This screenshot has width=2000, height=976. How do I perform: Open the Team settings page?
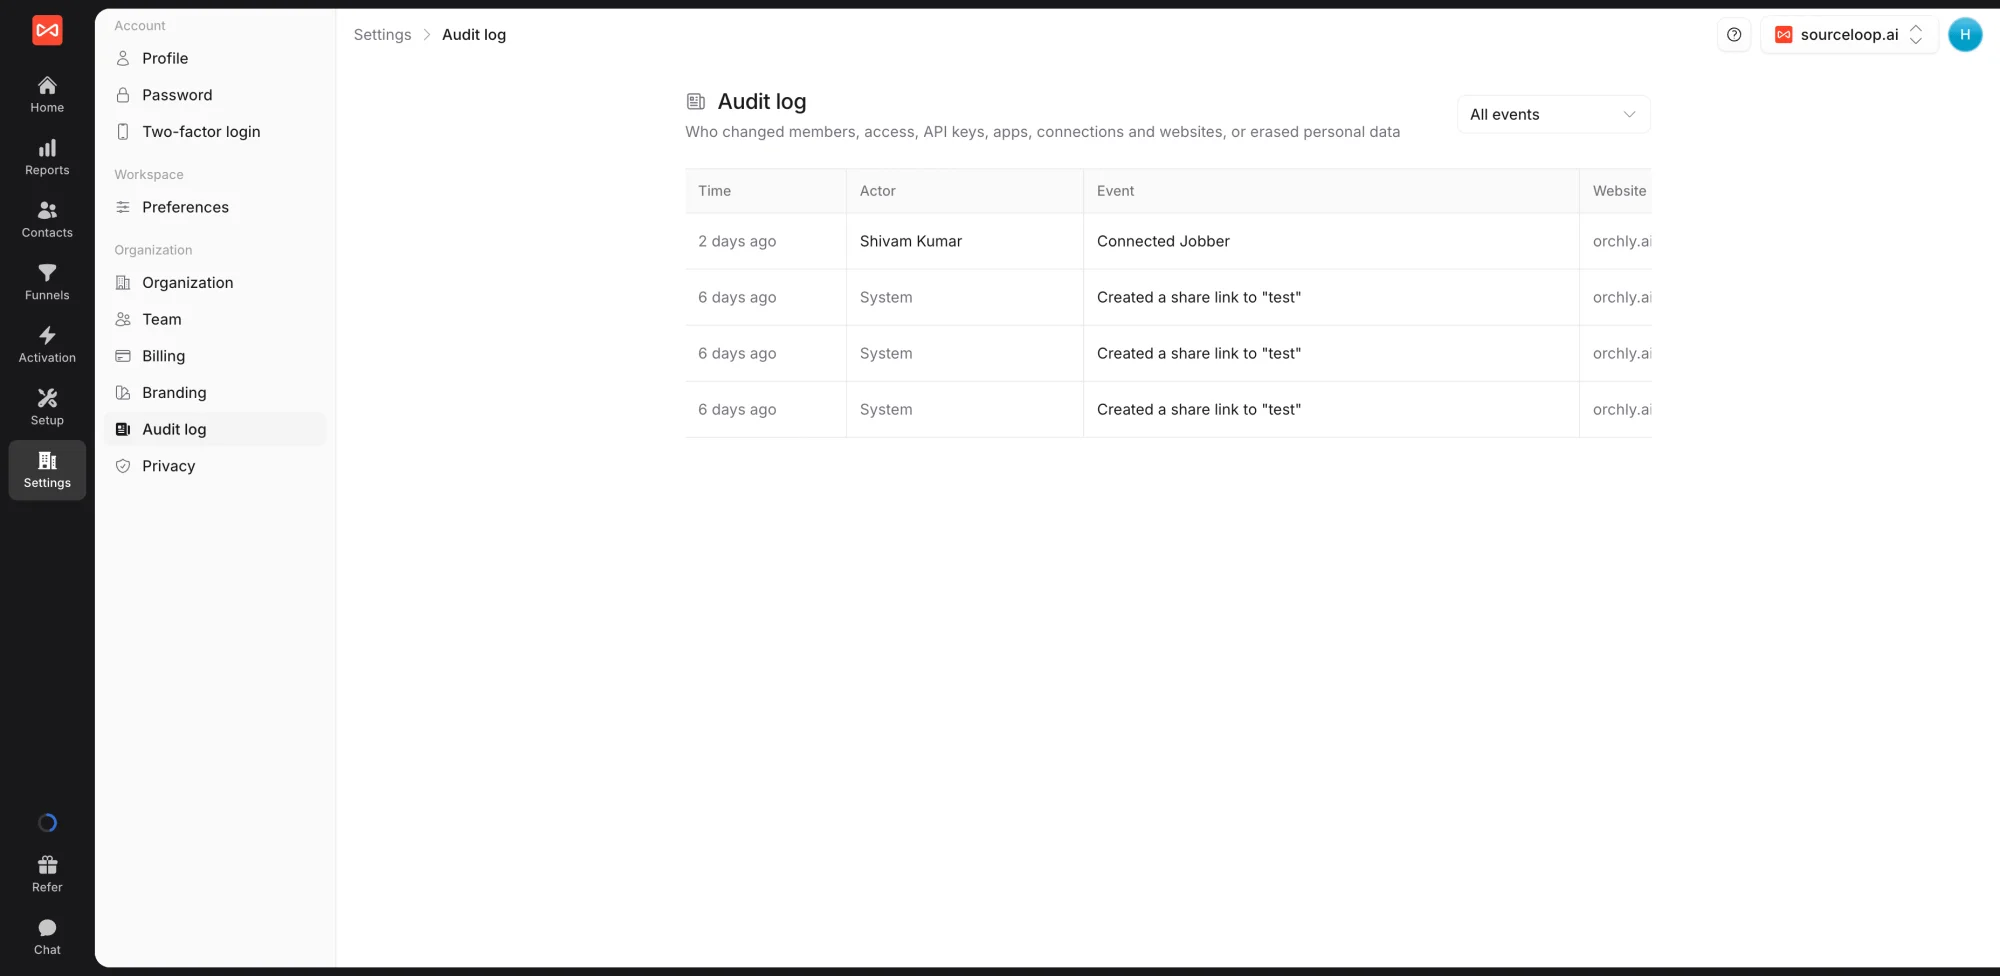[x=215, y=320]
